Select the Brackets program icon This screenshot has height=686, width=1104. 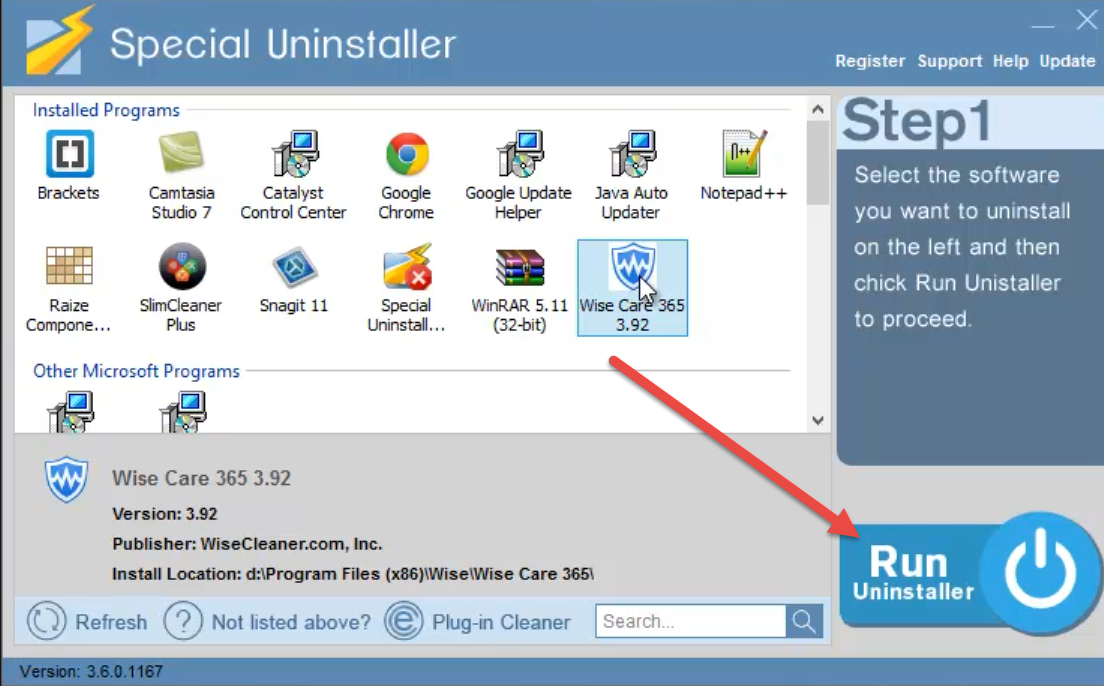click(69, 154)
